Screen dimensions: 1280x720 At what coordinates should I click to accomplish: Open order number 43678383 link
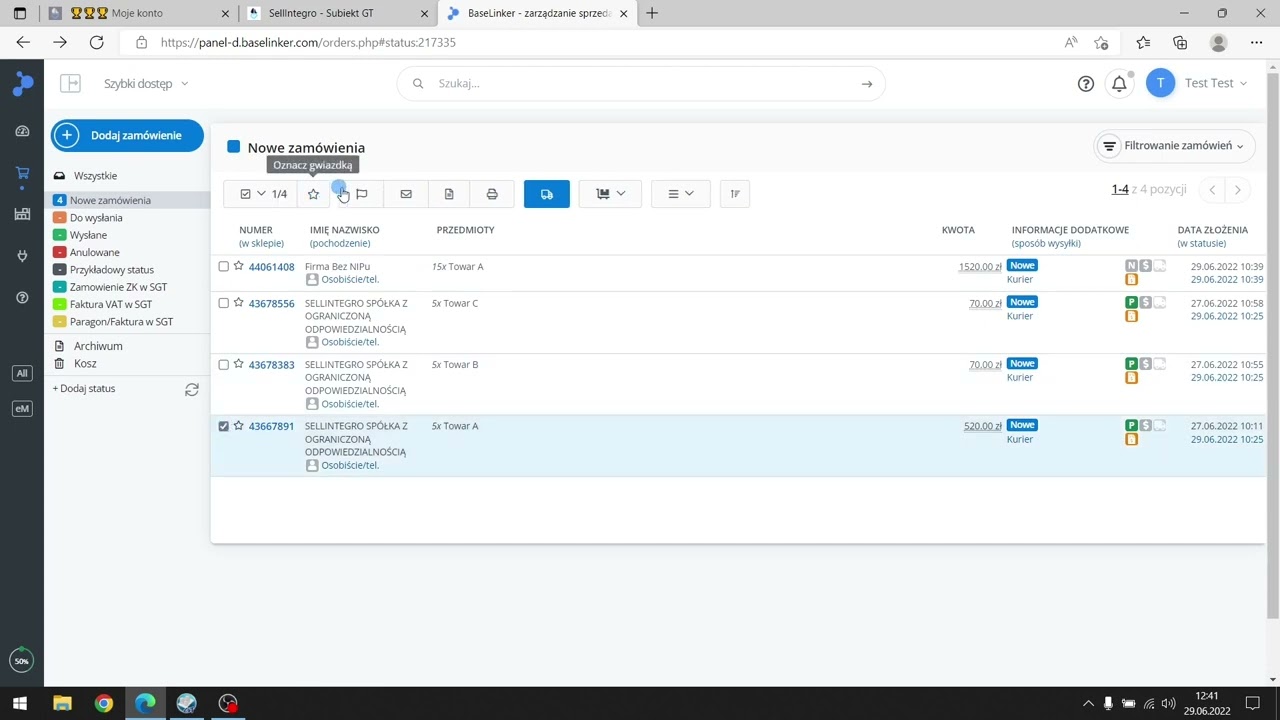(271, 365)
